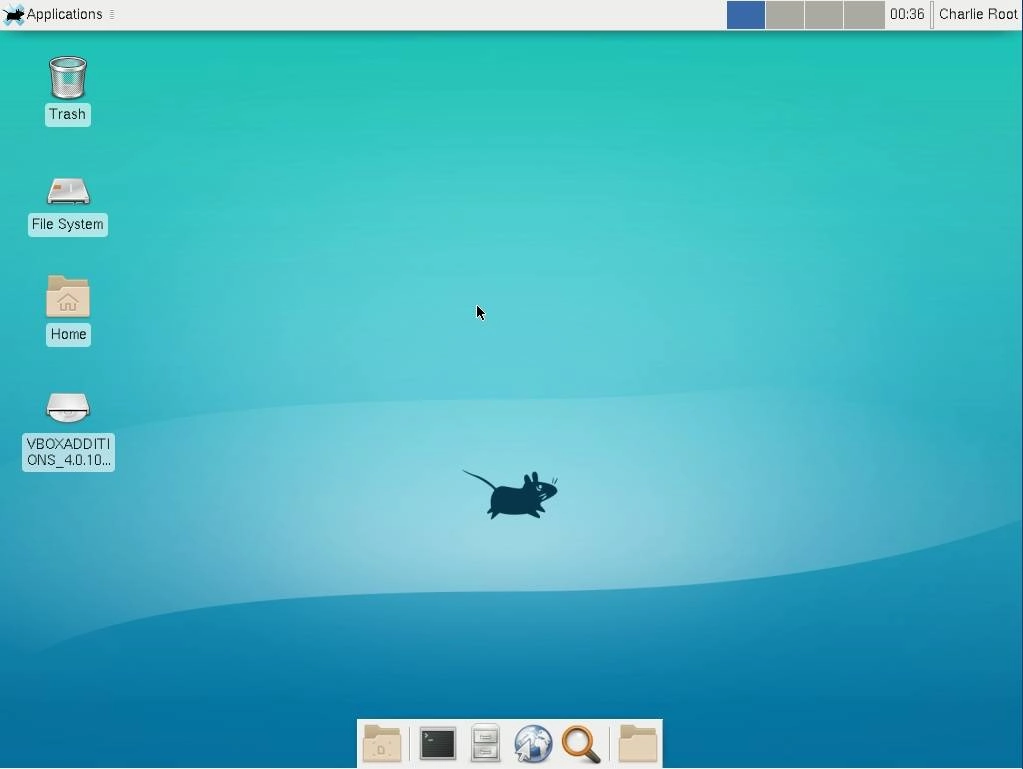This screenshot has height=769, width=1023.
Task: Click the Home label text
Action: (69, 335)
